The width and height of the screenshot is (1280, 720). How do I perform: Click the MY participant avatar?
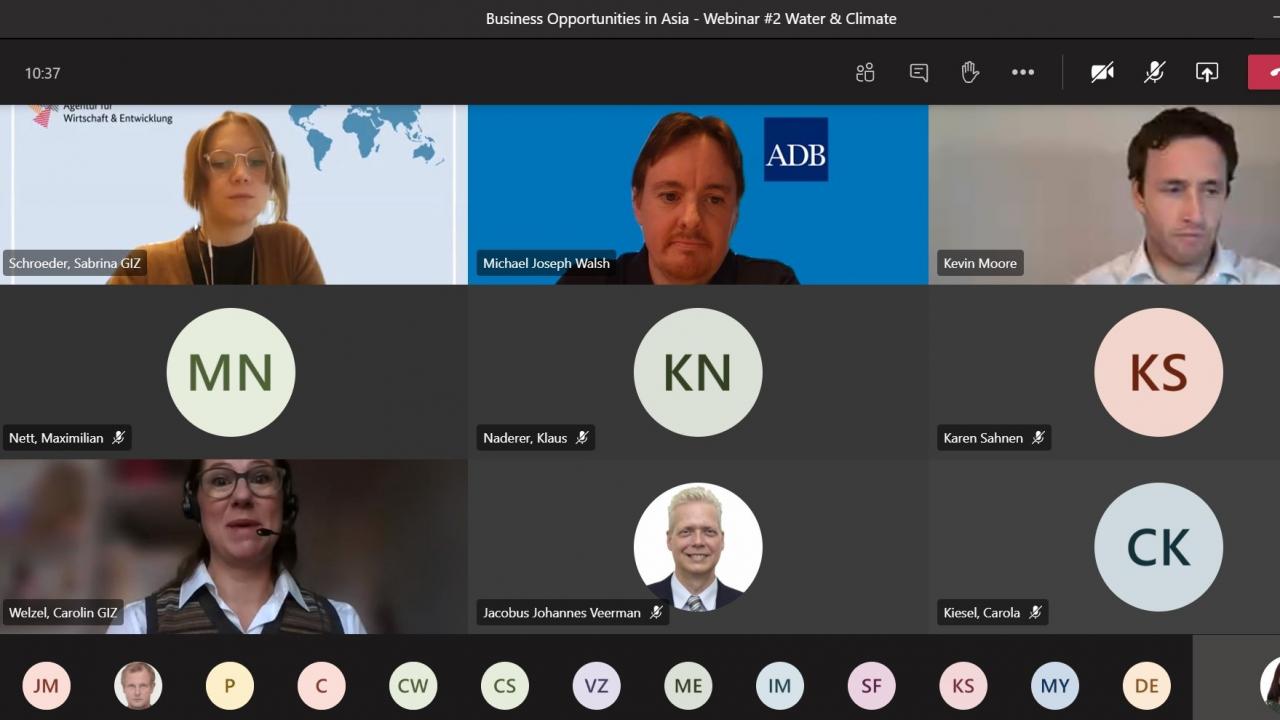coord(1055,686)
